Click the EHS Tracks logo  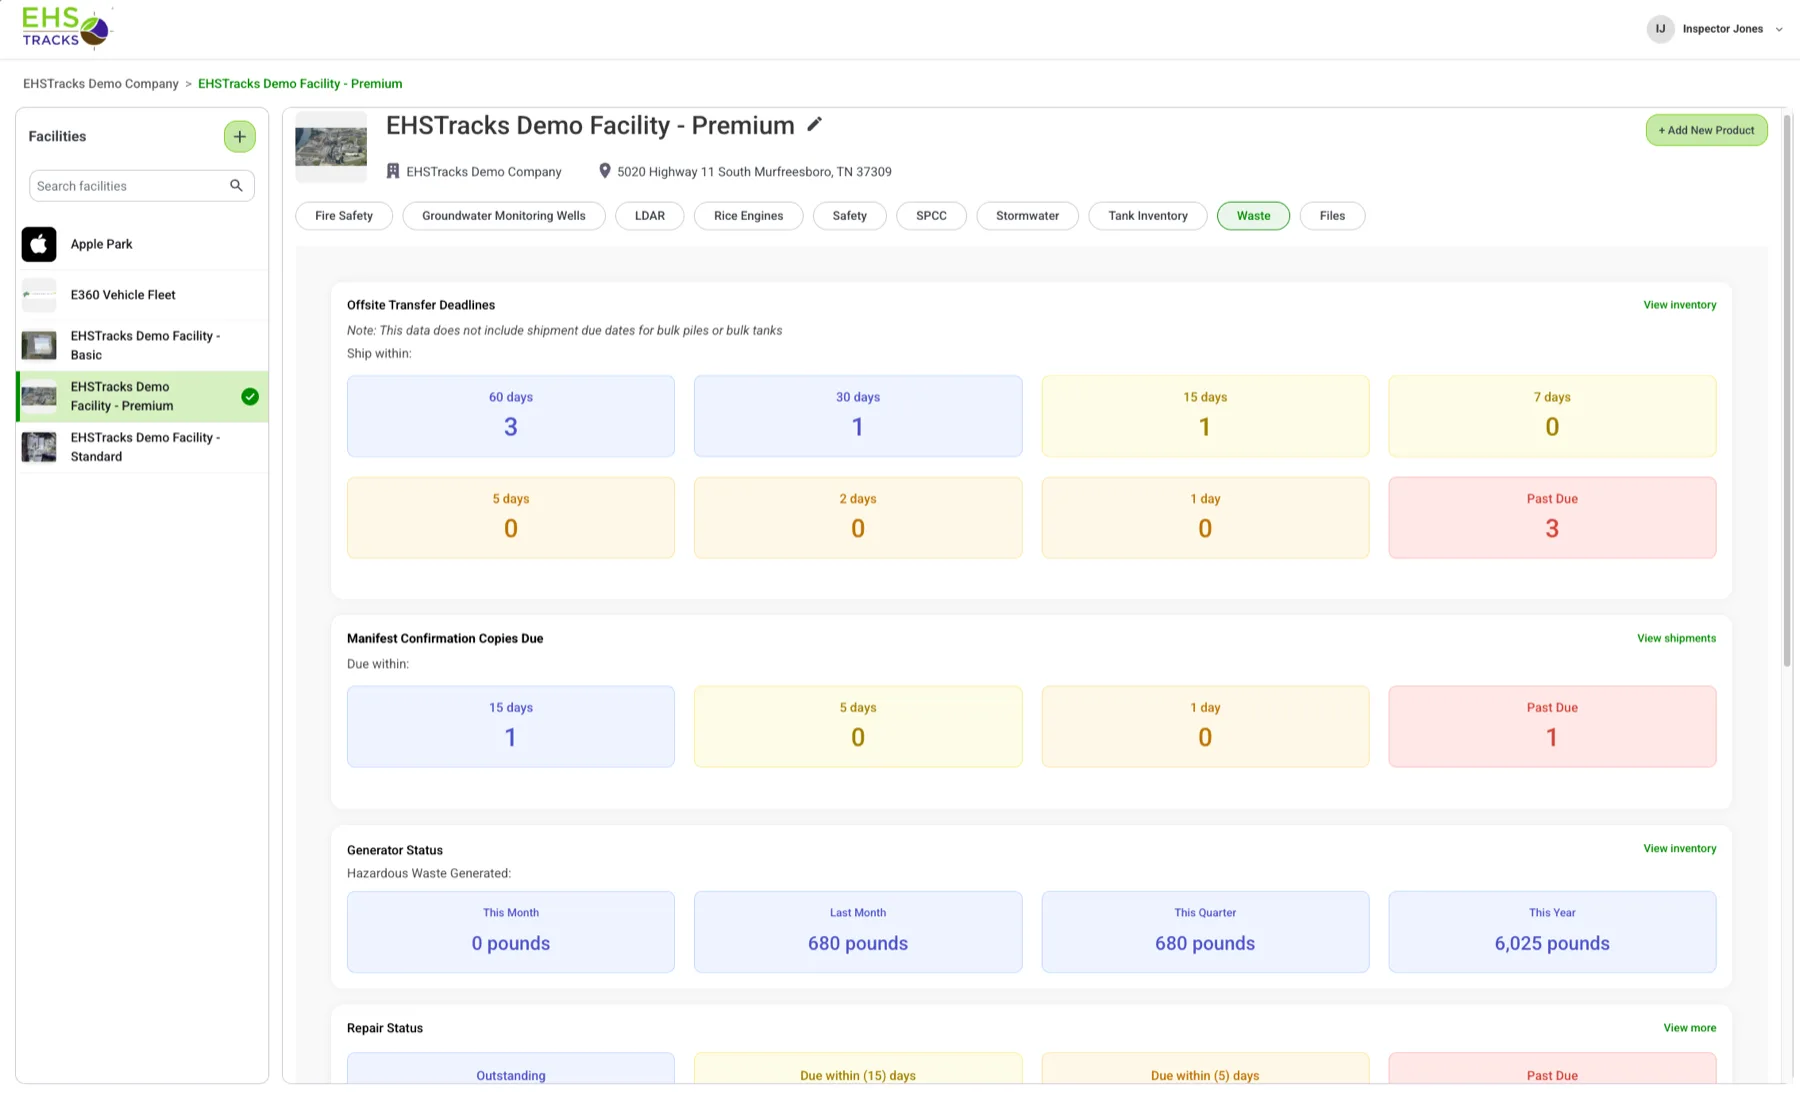click(66, 28)
